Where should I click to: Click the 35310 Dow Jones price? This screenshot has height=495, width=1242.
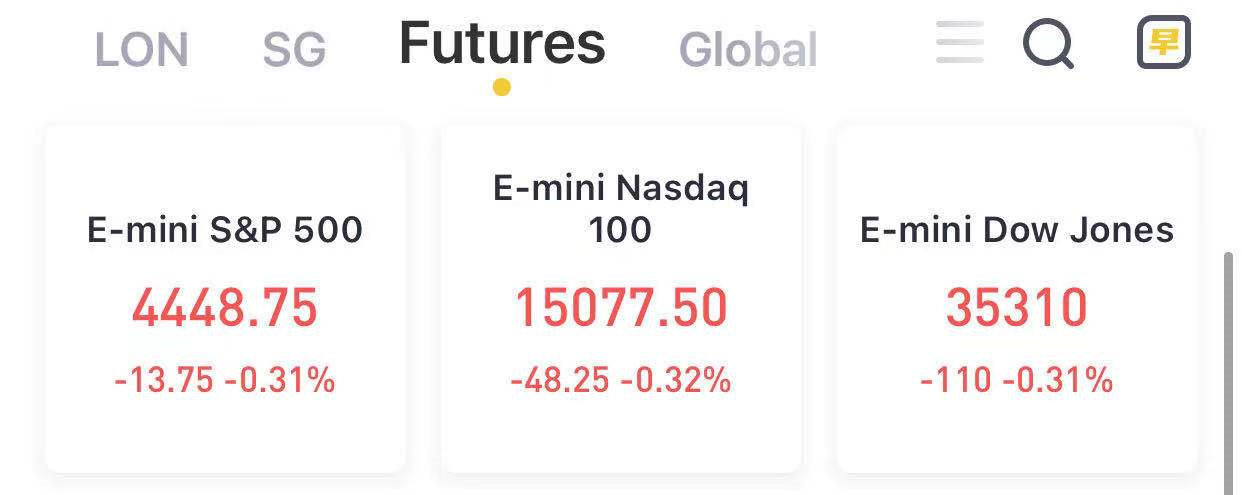click(x=1017, y=308)
